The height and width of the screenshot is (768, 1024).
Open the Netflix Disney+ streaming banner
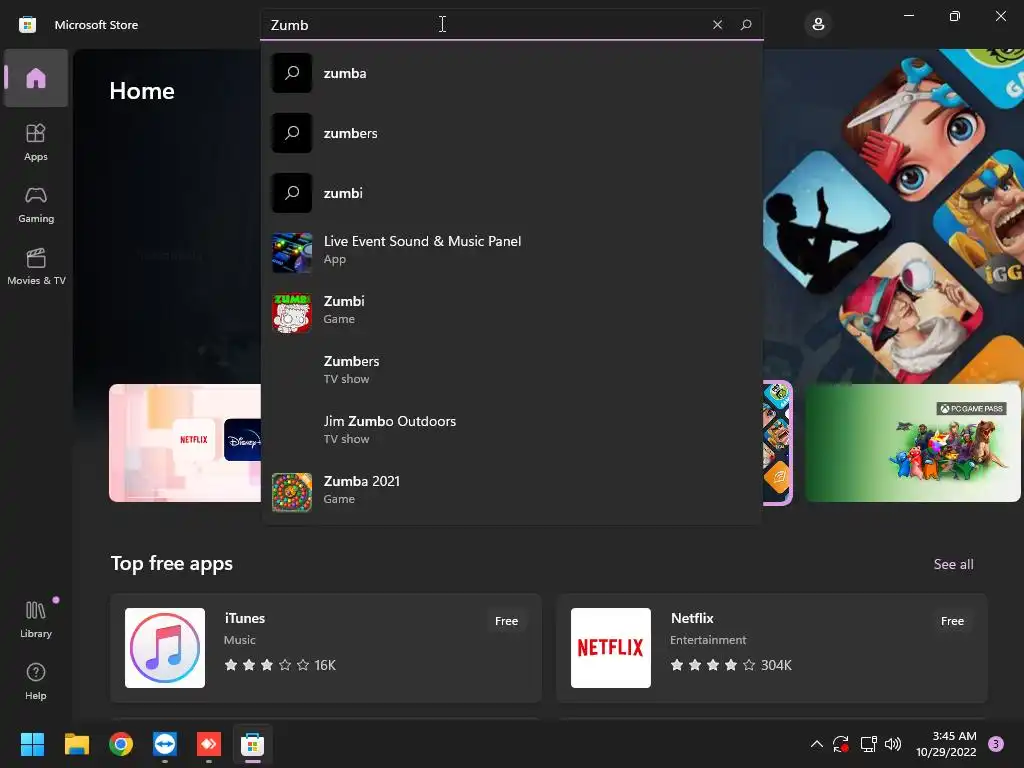click(x=185, y=443)
